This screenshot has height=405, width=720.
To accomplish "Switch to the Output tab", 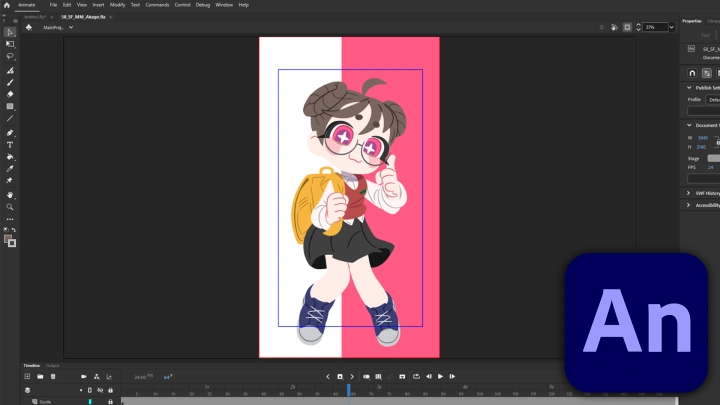I will click(52, 366).
